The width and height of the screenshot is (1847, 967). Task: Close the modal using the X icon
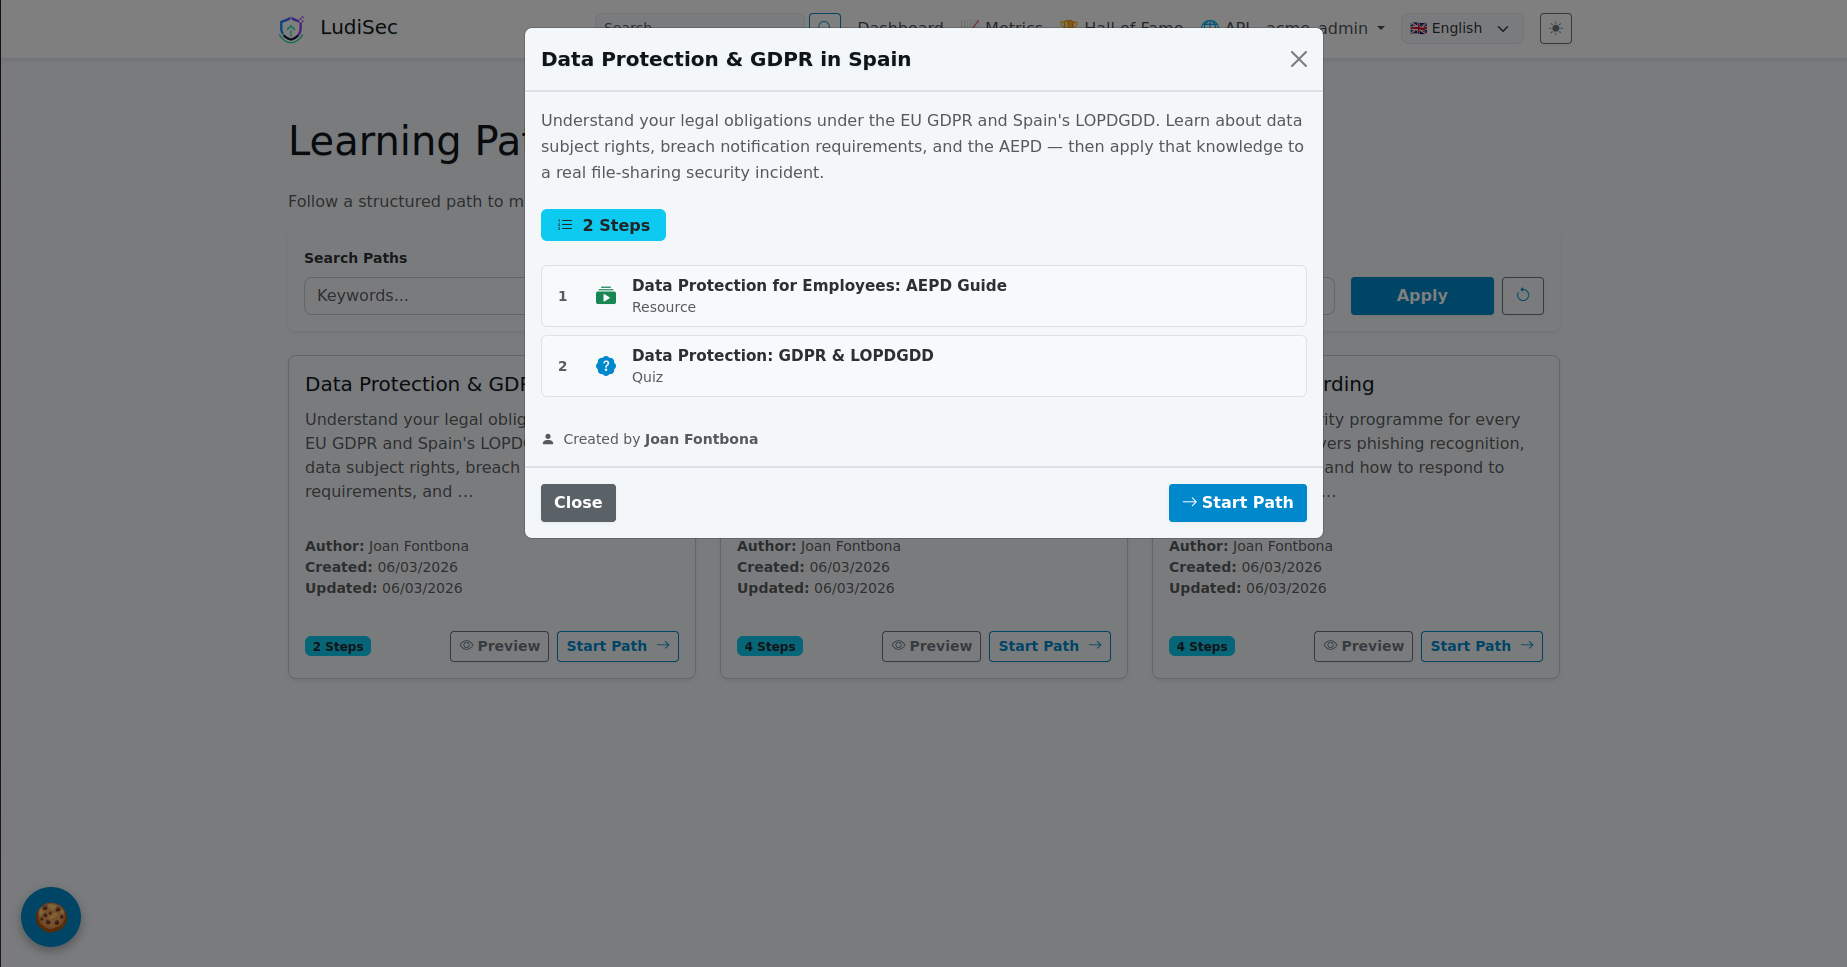[x=1299, y=59]
